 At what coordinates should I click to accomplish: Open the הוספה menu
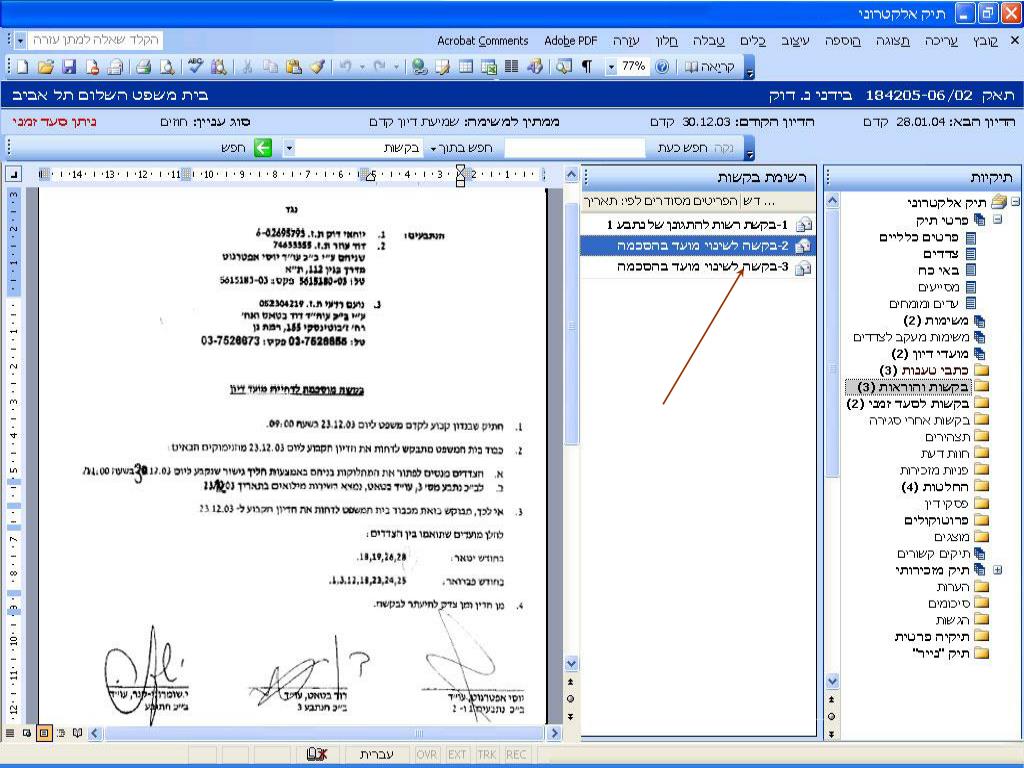coord(842,40)
